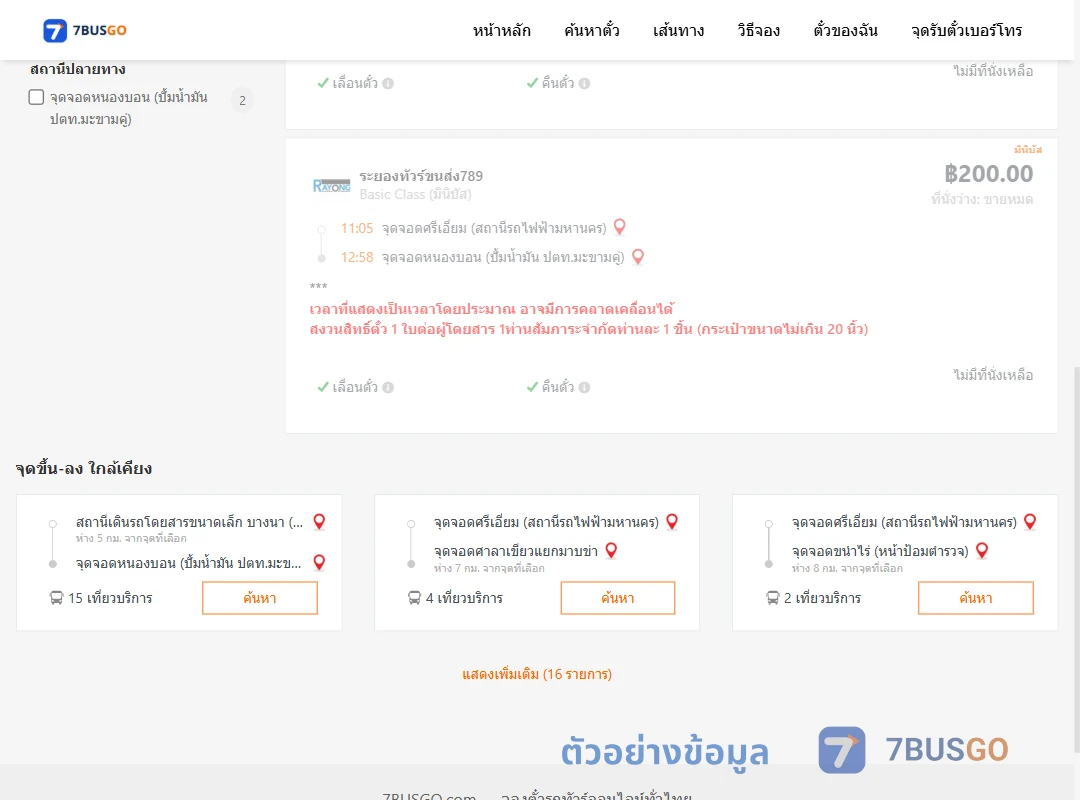Click the 11:05 departure time
1080x800 pixels.
coord(357,228)
